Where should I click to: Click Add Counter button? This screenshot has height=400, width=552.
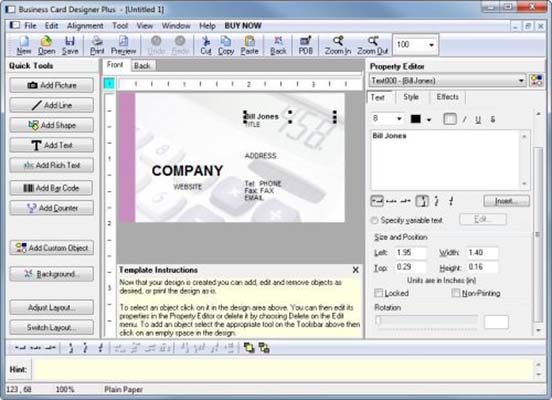click(x=52, y=208)
